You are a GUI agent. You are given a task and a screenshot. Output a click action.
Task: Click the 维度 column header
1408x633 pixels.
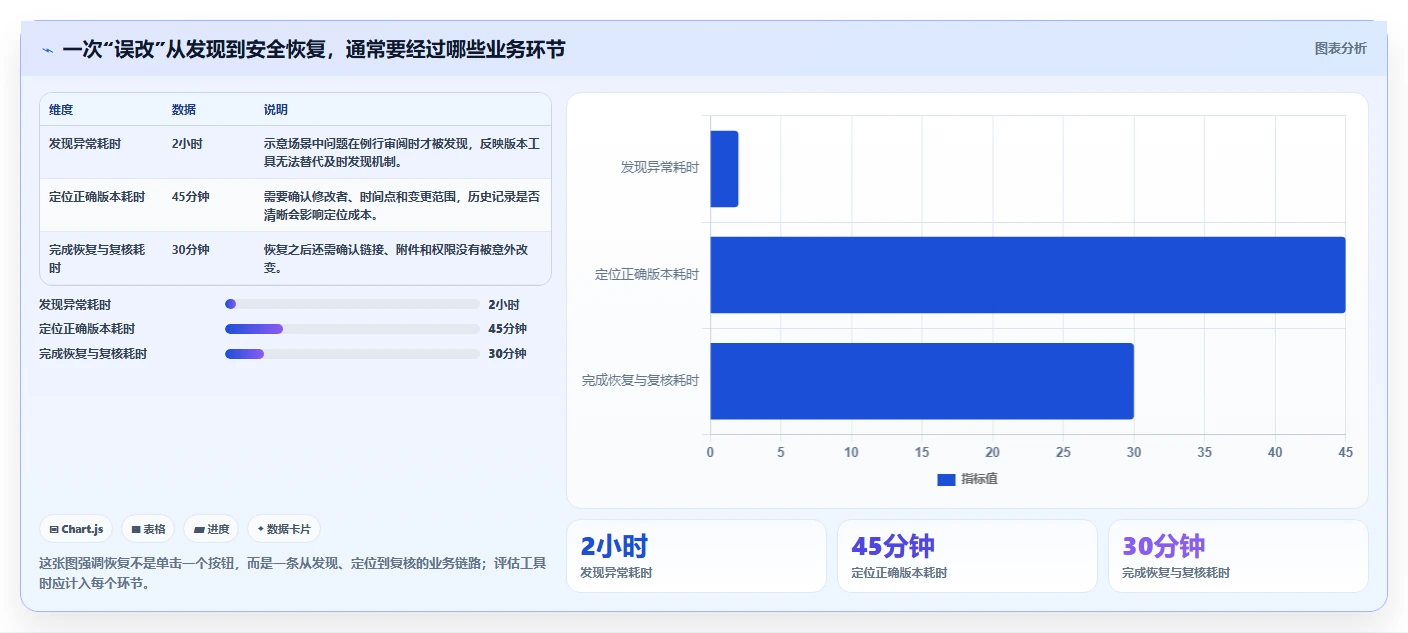coord(61,110)
